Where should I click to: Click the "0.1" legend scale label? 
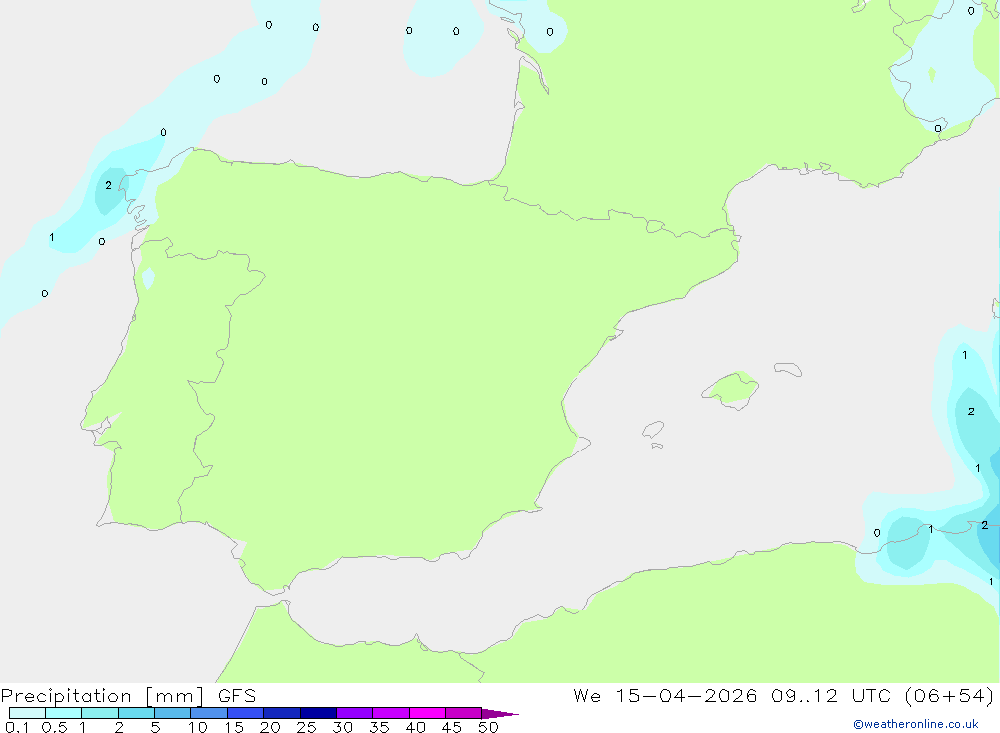click(17, 727)
